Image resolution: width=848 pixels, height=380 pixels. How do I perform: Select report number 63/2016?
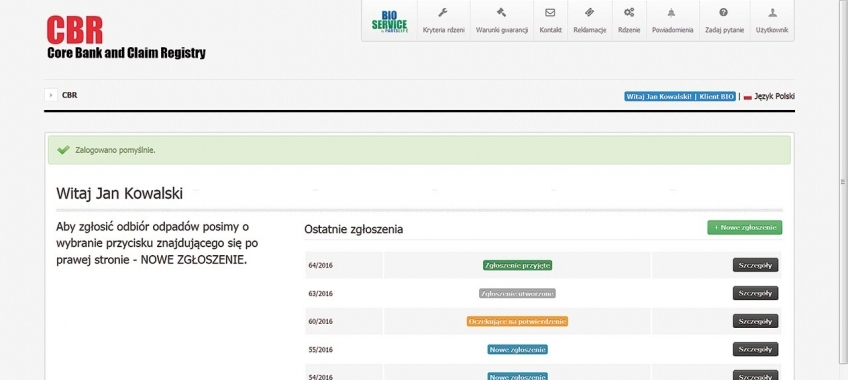tap(321, 294)
